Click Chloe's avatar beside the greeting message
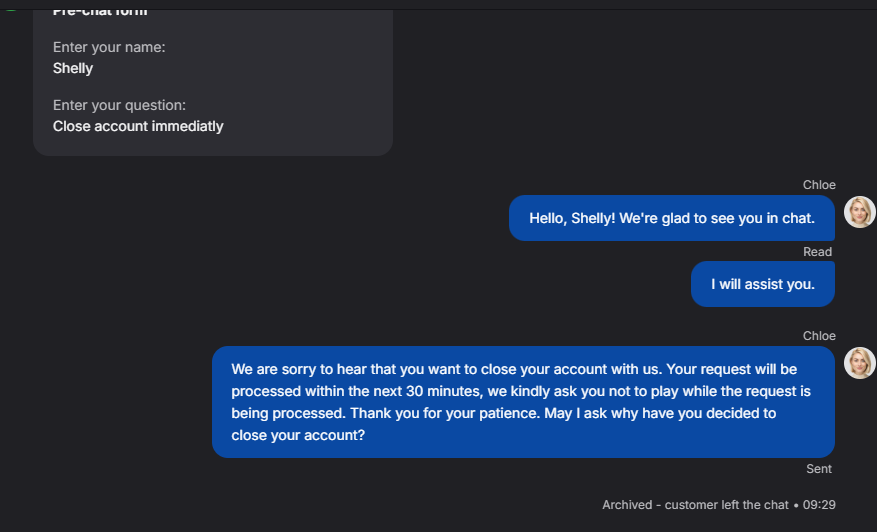Viewport: 877px width, 532px height. 859,212
